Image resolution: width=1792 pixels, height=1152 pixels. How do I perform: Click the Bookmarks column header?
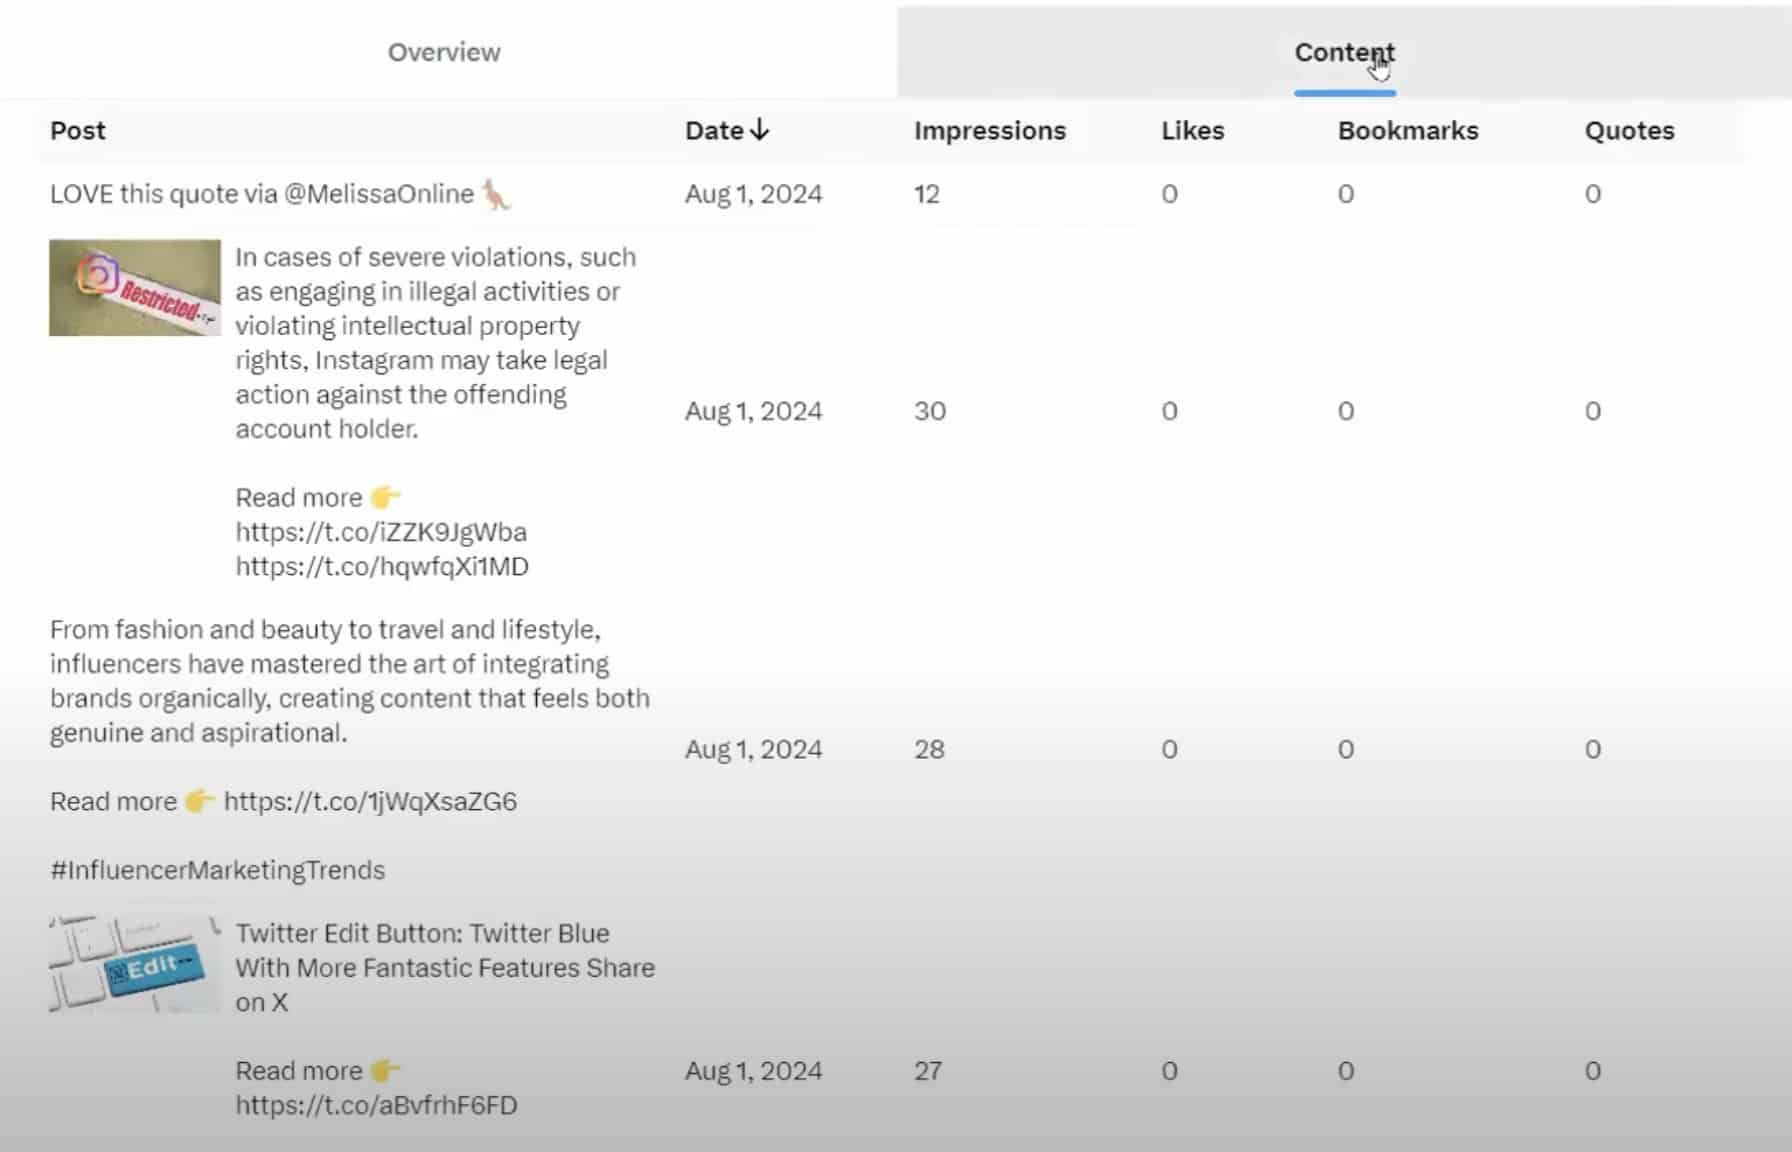tap(1407, 130)
